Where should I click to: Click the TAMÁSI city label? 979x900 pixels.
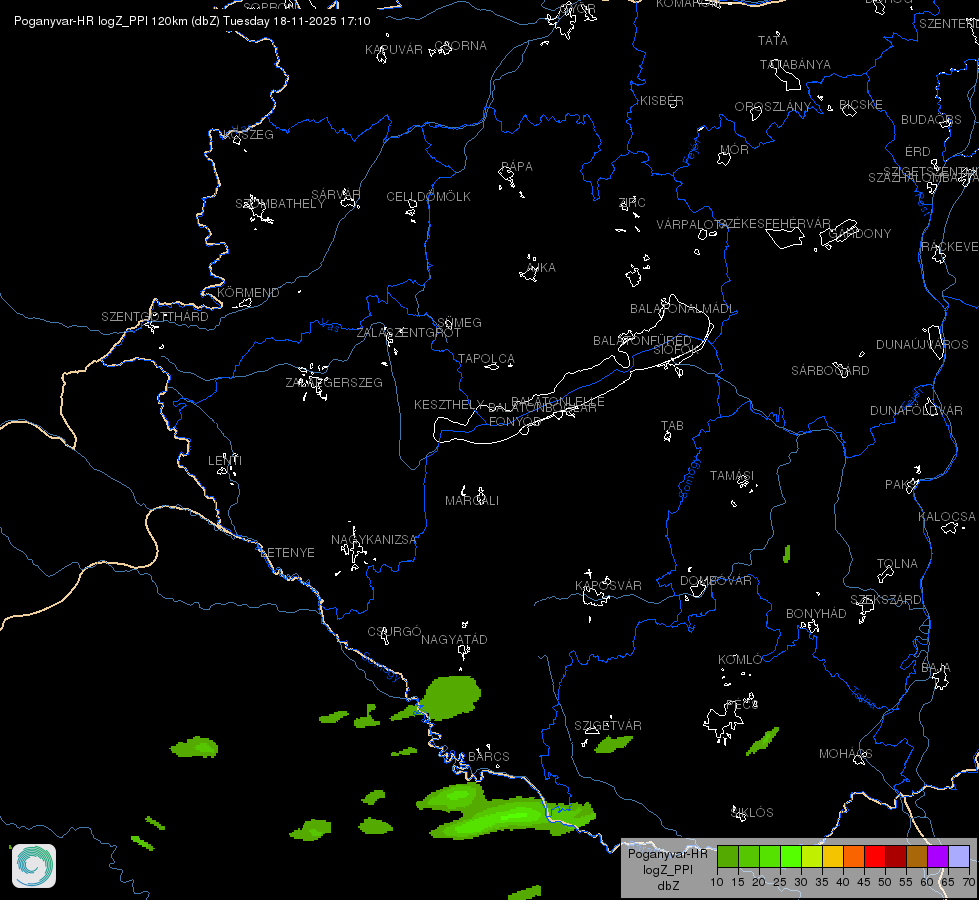[x=732, y=475]
